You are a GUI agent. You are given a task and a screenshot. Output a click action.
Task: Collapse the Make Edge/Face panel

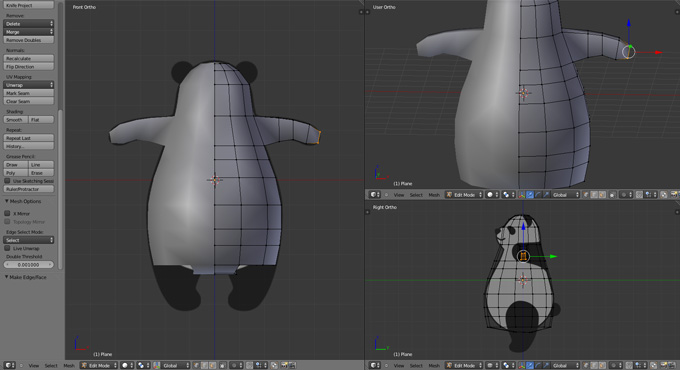[7, 277]
